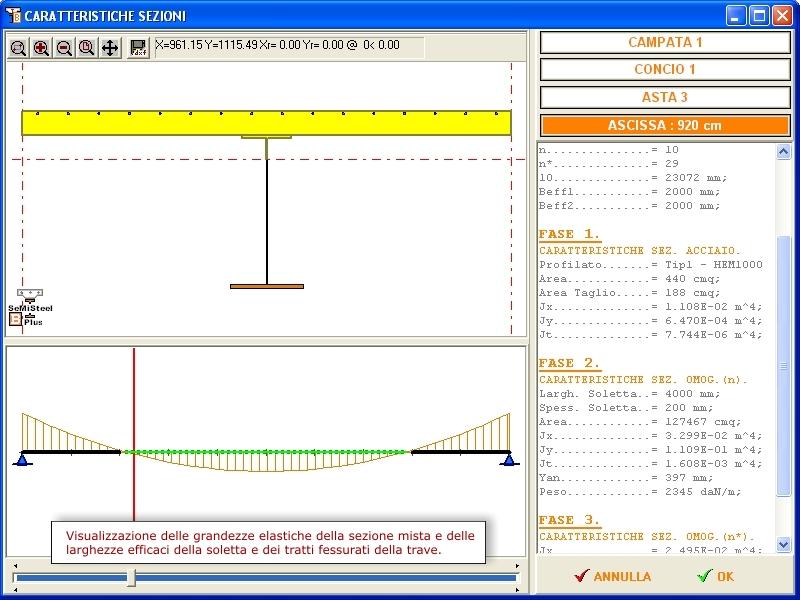Click the left blue beam support
The width and height of the screenshot is (800, 600).
pyautogui.click(x=22, y=459)
